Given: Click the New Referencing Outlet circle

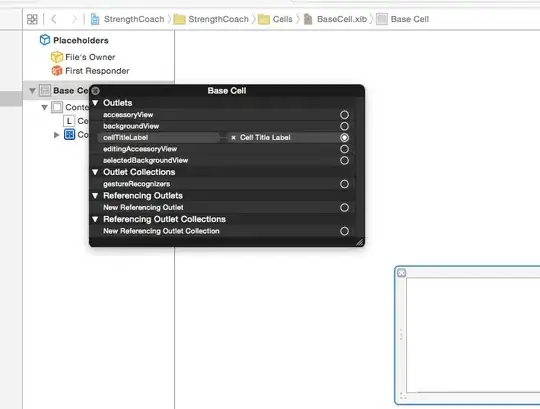Looking at the screenshot, I should (344, 207).
